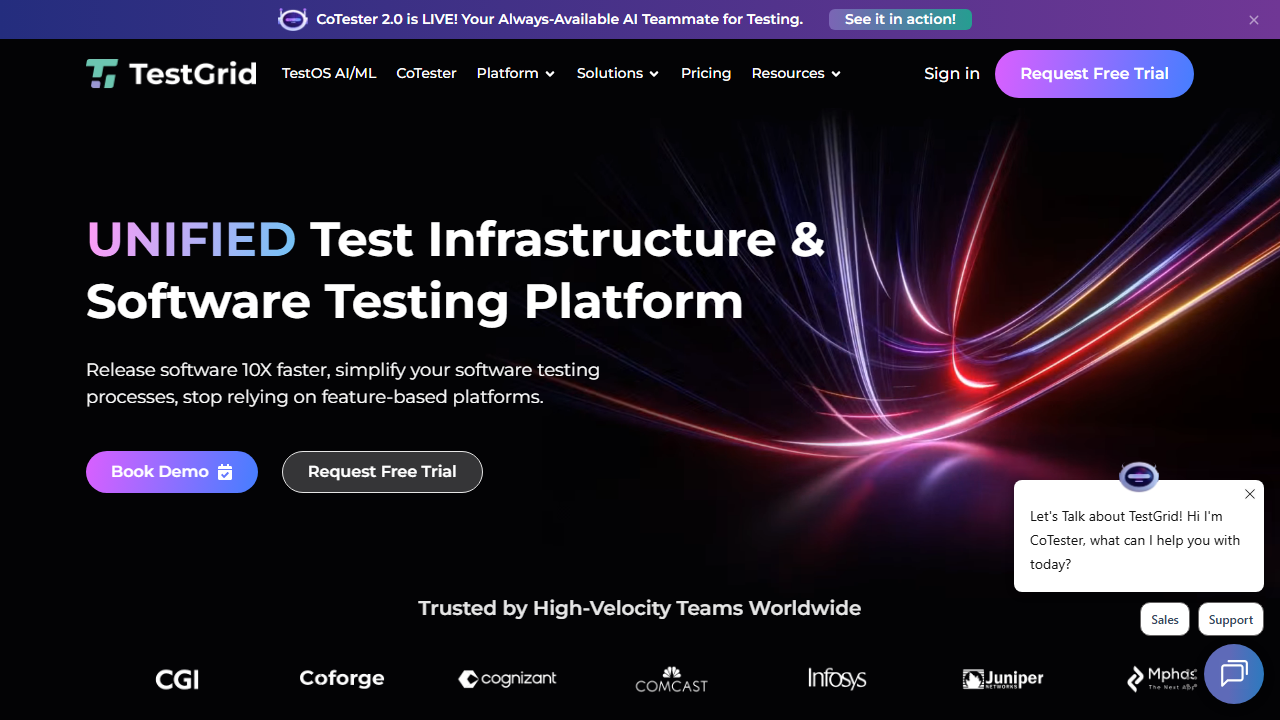
Task: Click the See it in action! button
Action: click(x=900, y=19)
